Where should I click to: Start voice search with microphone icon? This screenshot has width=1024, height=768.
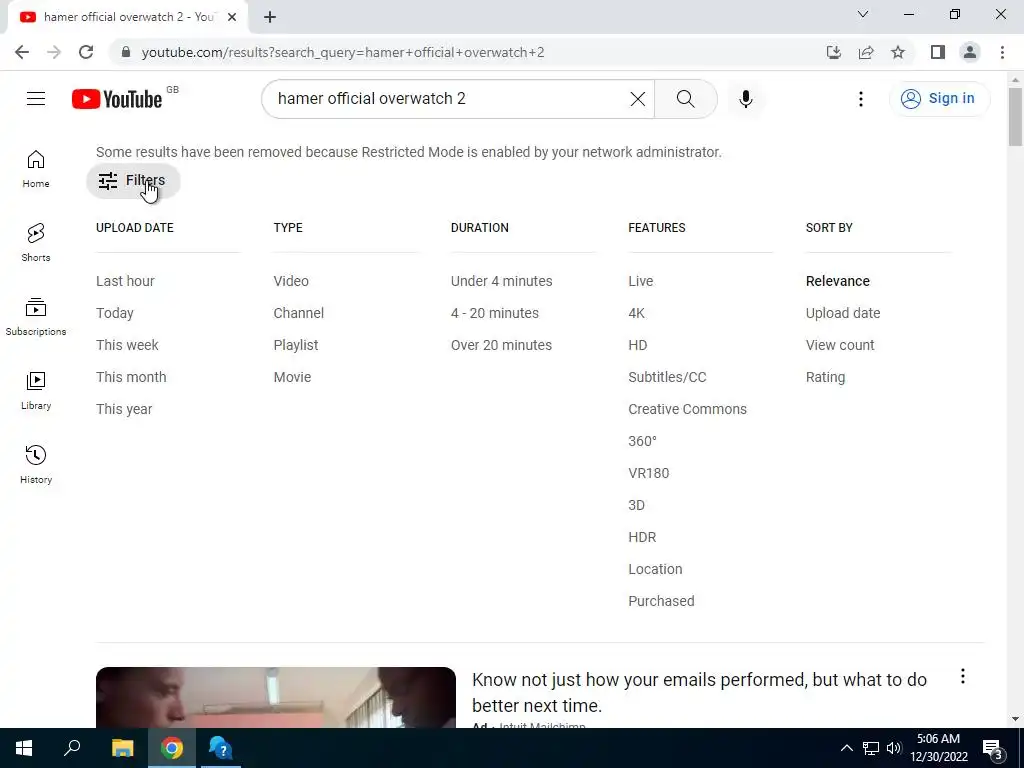click(x=745, y=99)
